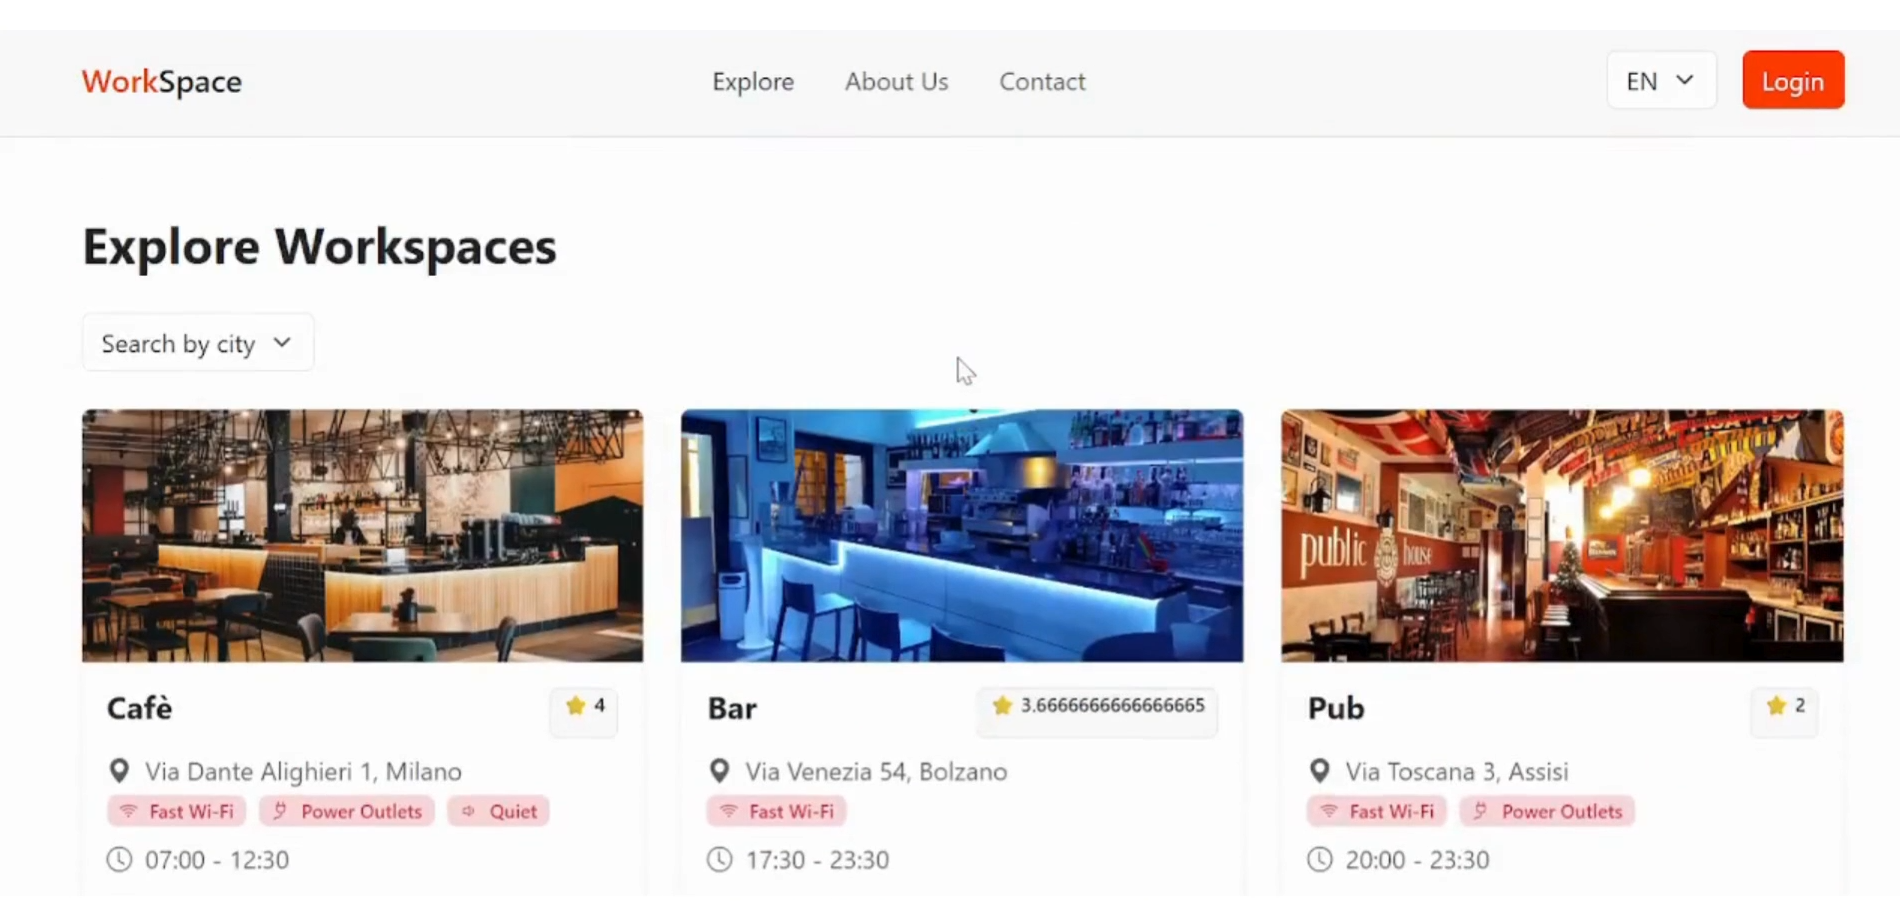
Task: Click the Quiet tag on Cafè card
Action: click(x=498, y=811)
